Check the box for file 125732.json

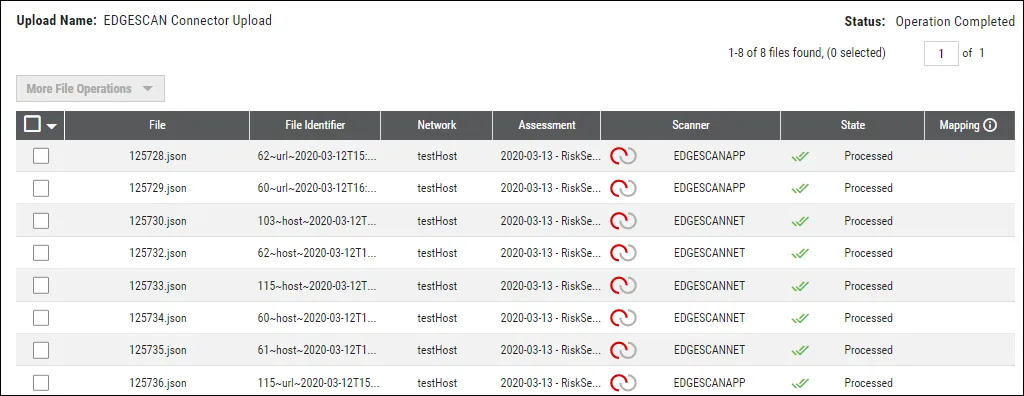pos(41,253)
